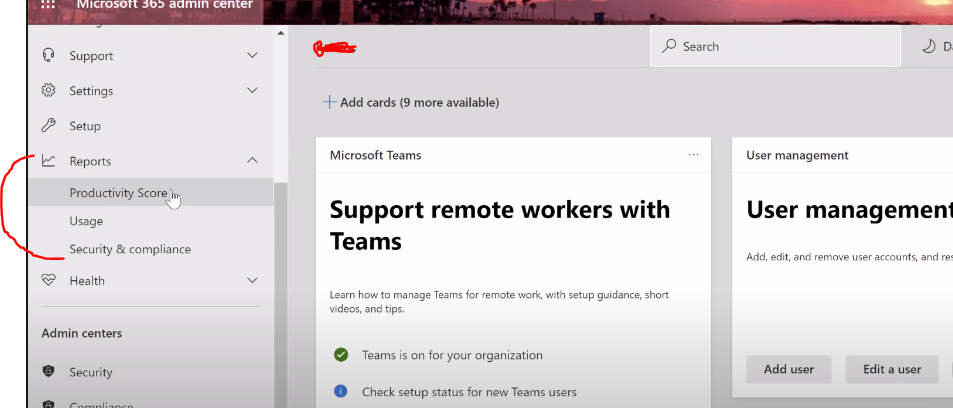This screenshot has width=953, height=408.
Task: Expand the Support menu chevron
Action: click(252, 55)
